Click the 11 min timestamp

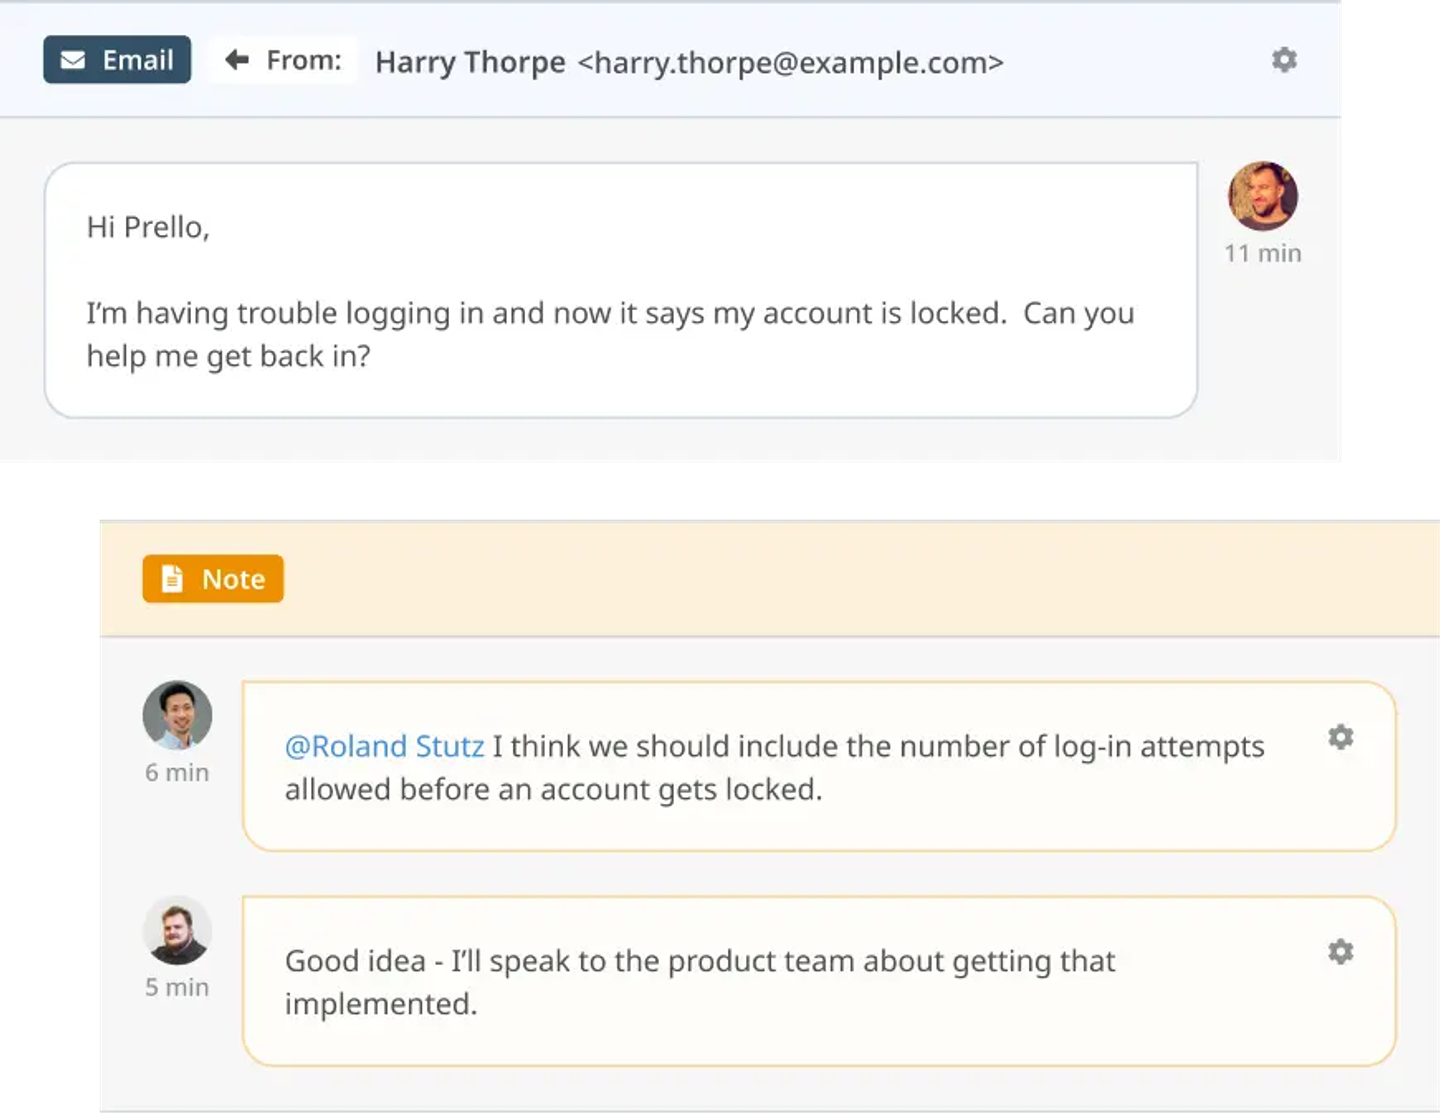pyautogui.click(x=1263, y=254)
